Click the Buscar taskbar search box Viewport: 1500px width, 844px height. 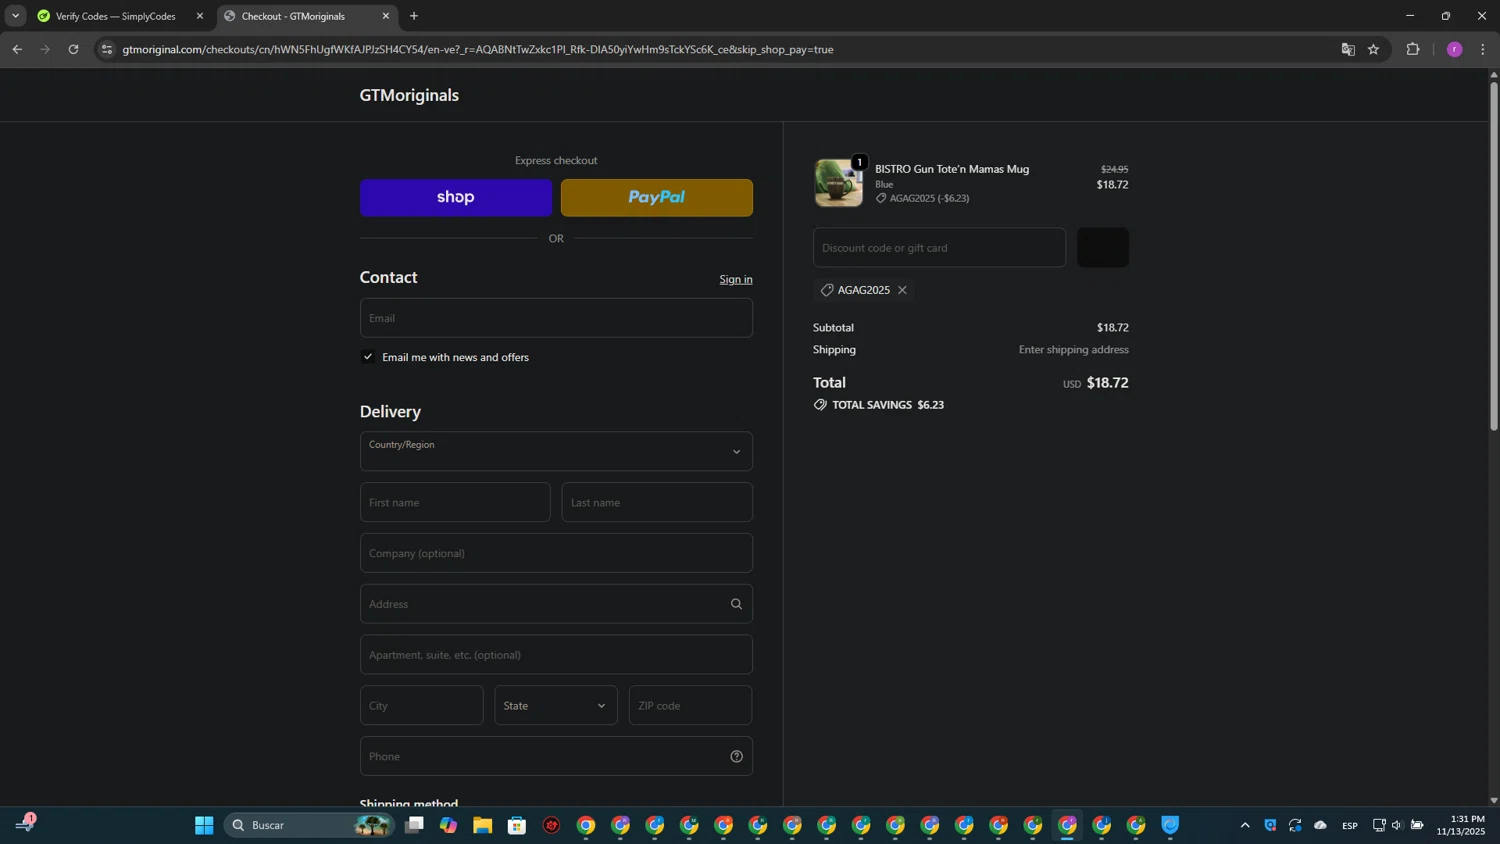click(309, 825)
